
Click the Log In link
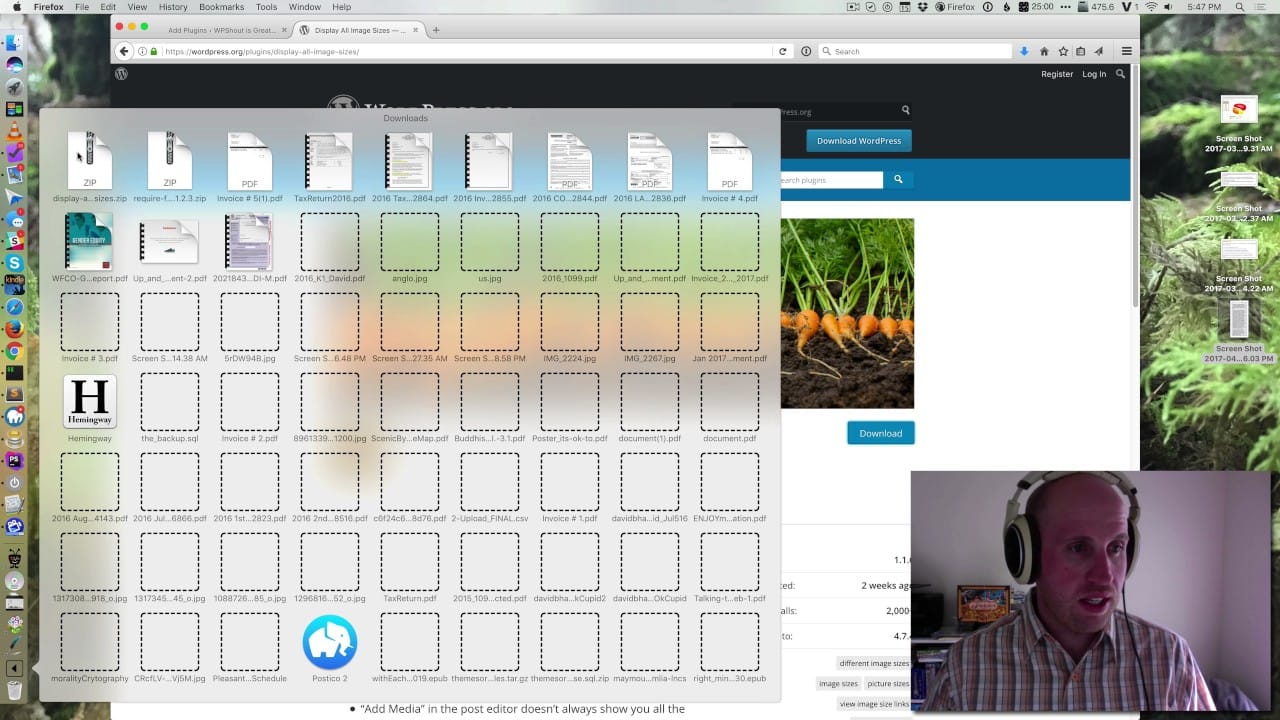click(x=1094, y=74)
